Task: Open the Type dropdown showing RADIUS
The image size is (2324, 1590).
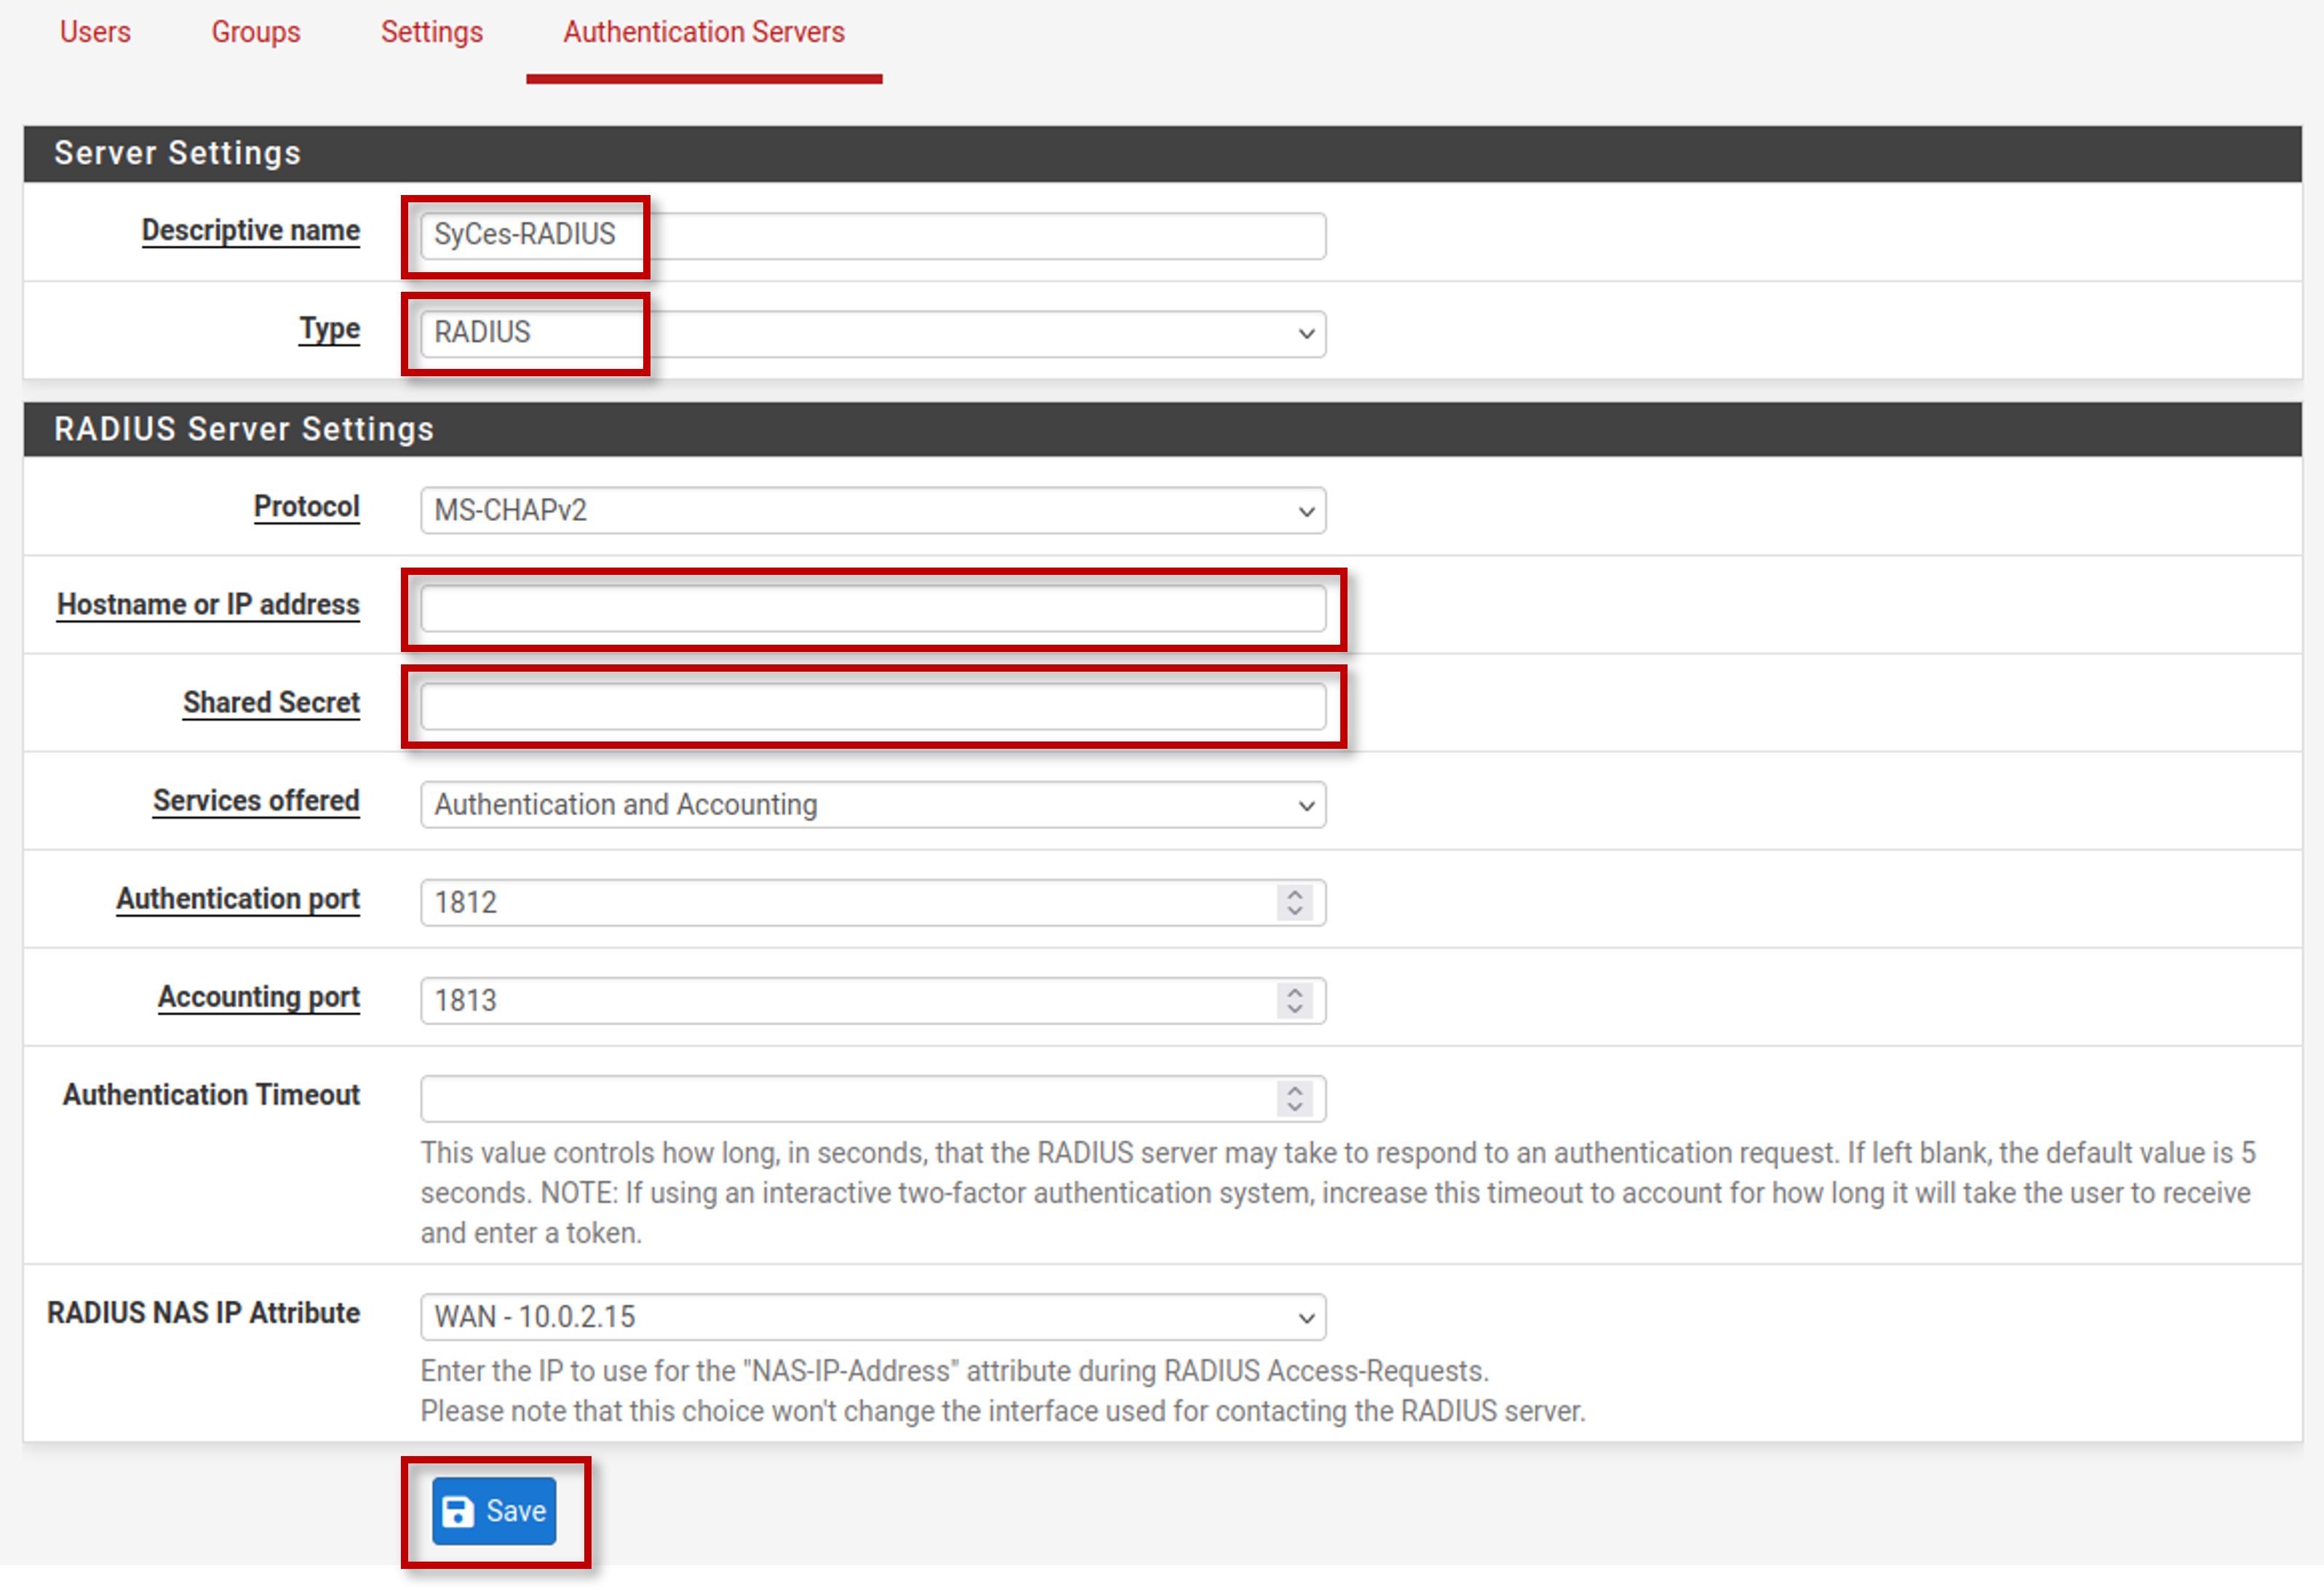Action: 873,334
